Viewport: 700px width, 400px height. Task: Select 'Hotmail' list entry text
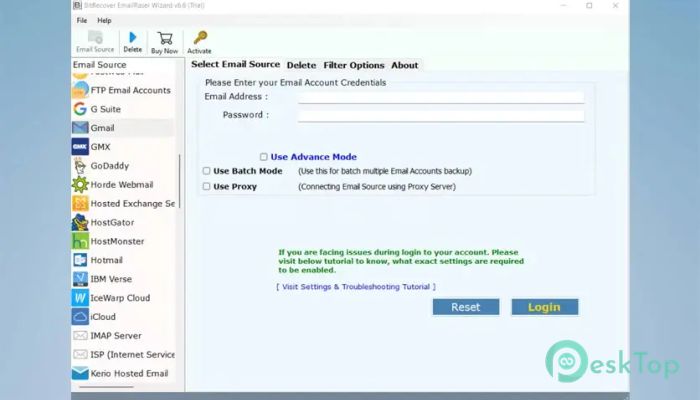[x=106, y=260]
